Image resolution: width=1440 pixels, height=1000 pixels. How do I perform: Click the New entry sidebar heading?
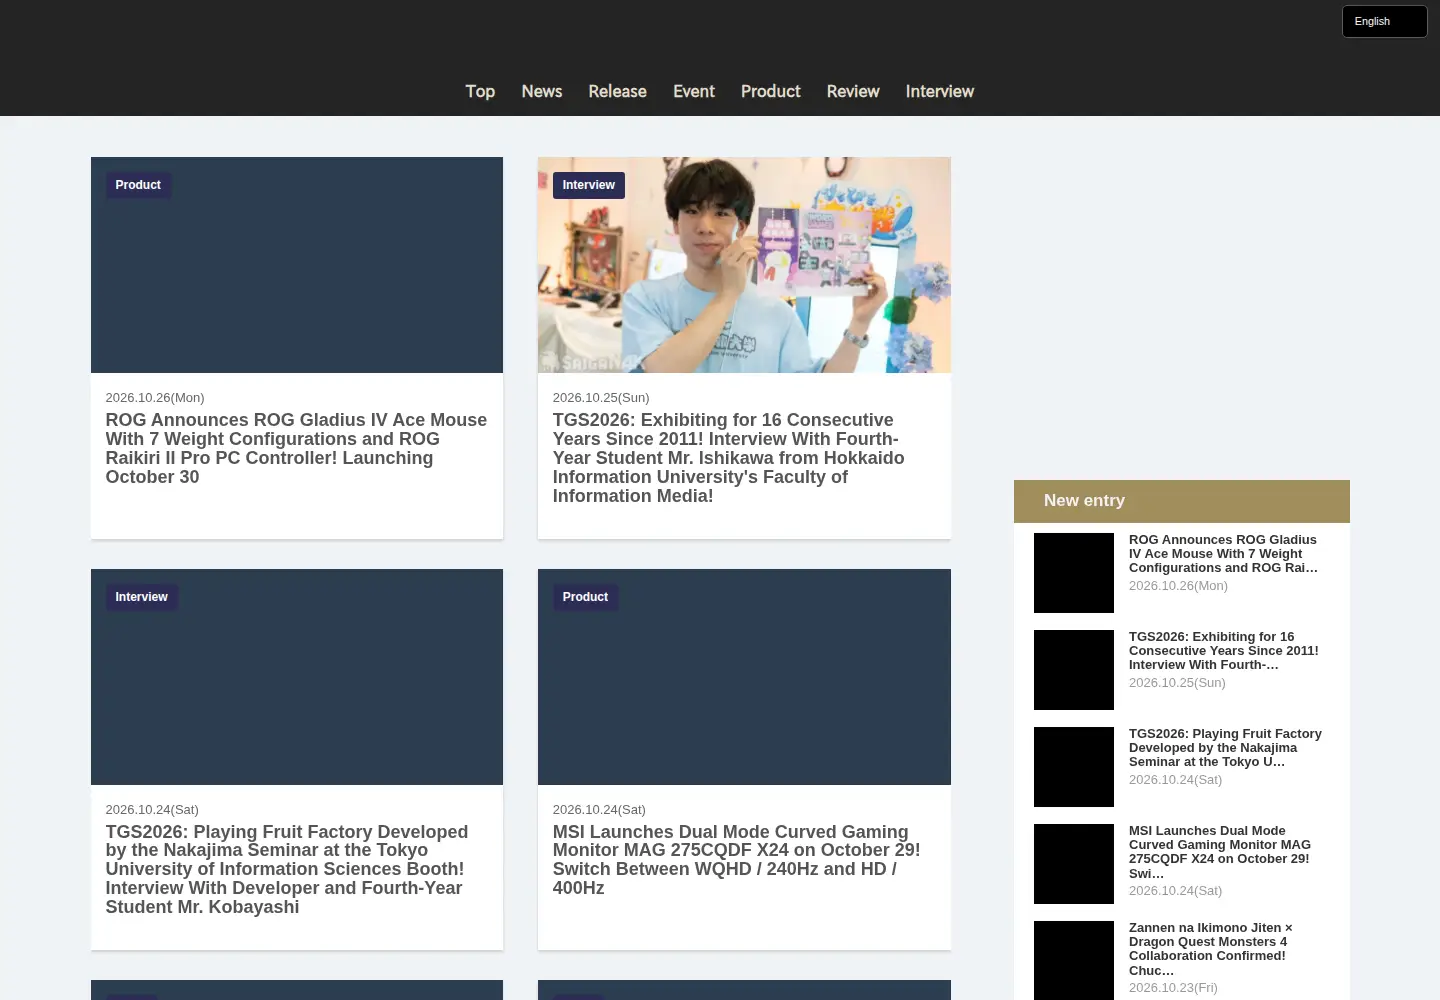[x=1182, y=501]
